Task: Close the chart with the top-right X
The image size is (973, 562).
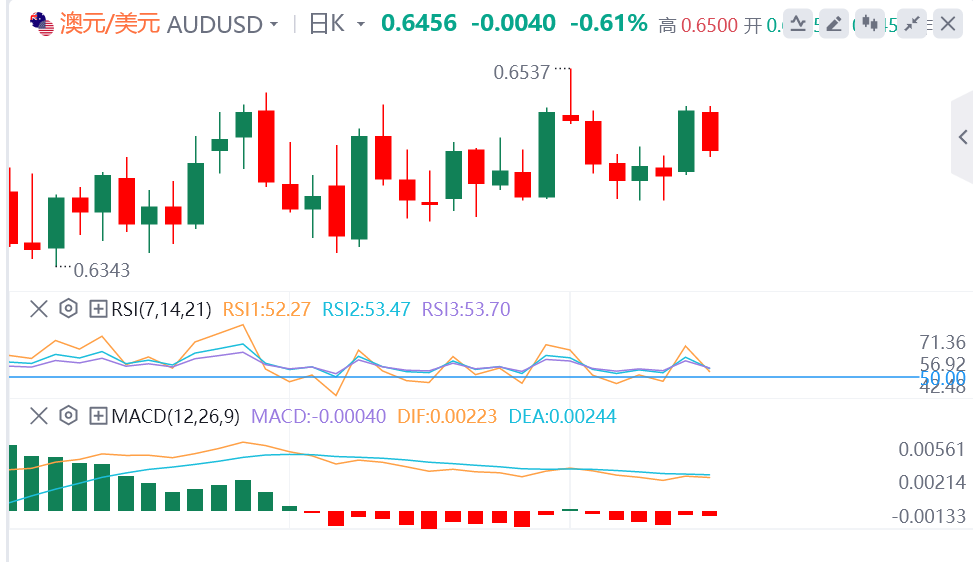Action: pyautogui.click(x=948, y=24)
